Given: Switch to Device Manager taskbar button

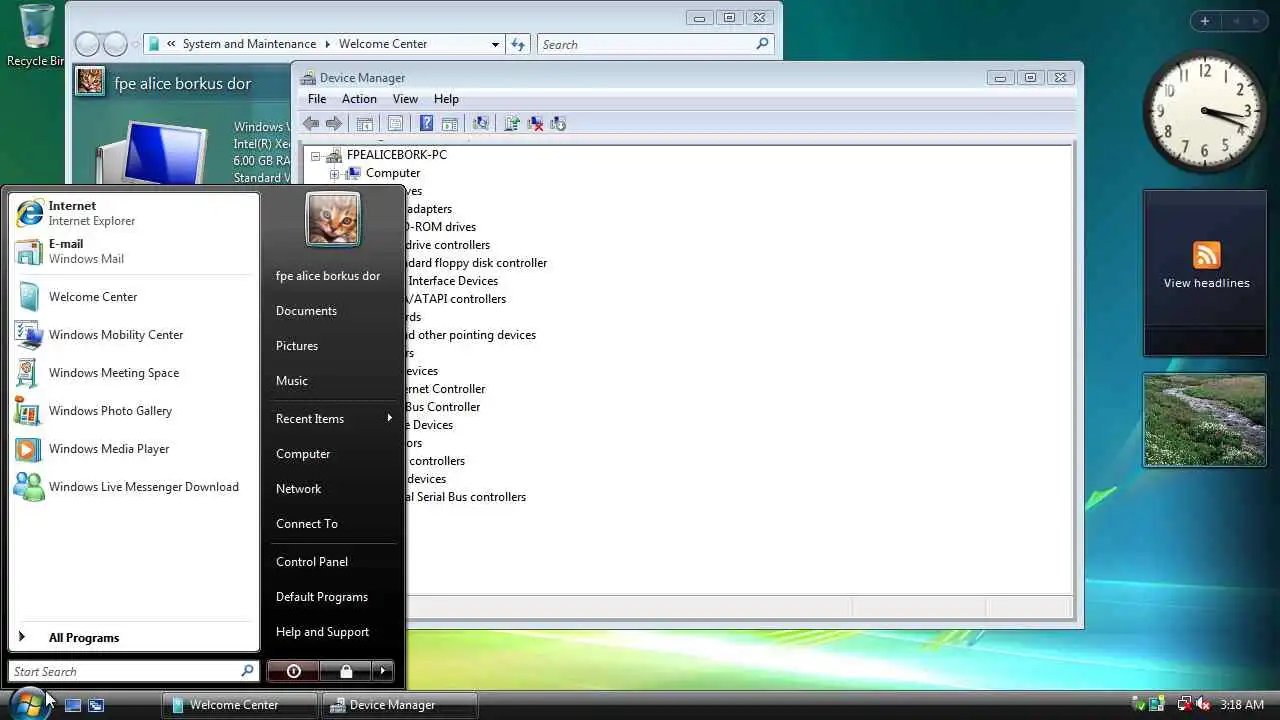Looking at the screenshot, I should click(399, 705).
